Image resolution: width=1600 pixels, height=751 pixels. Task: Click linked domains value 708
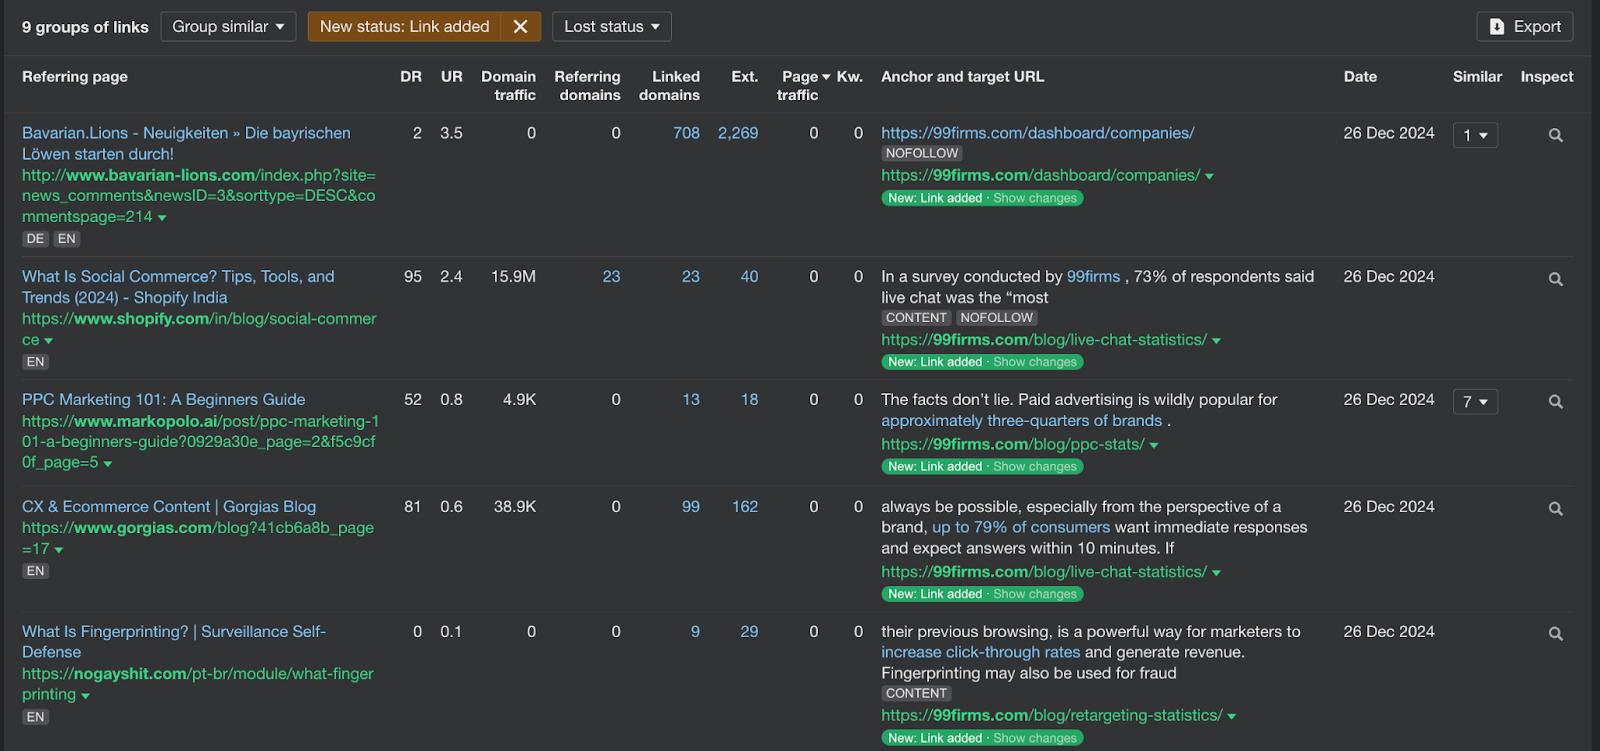686,133
